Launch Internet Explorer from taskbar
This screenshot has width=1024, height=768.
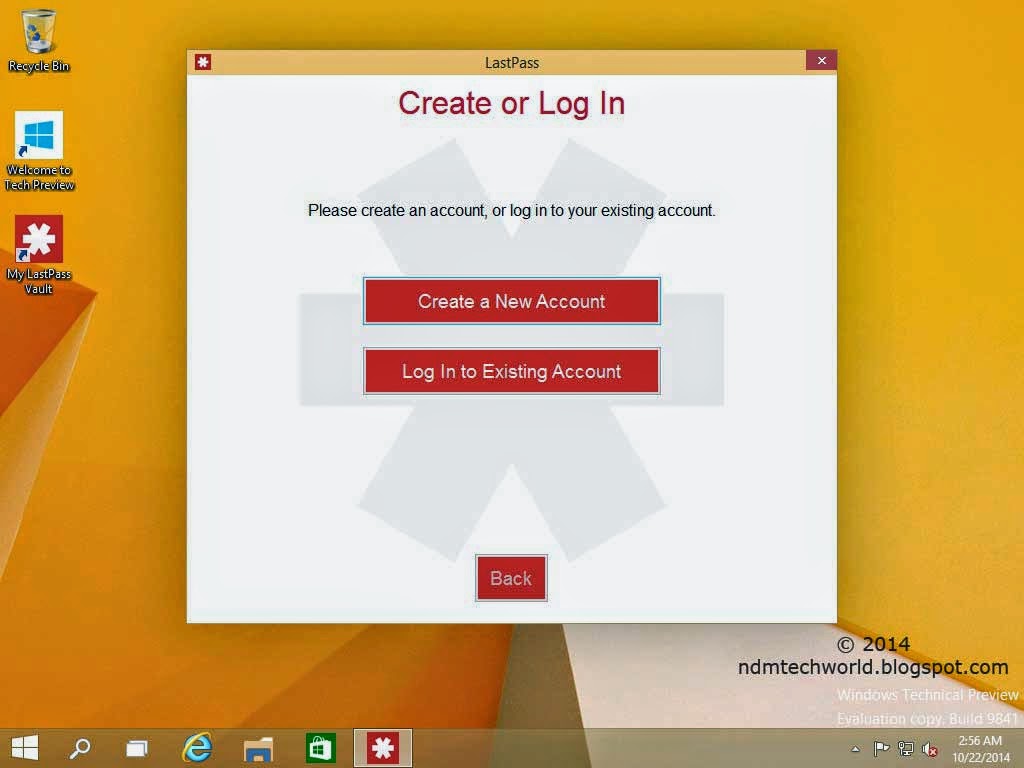tap(197, 748)
